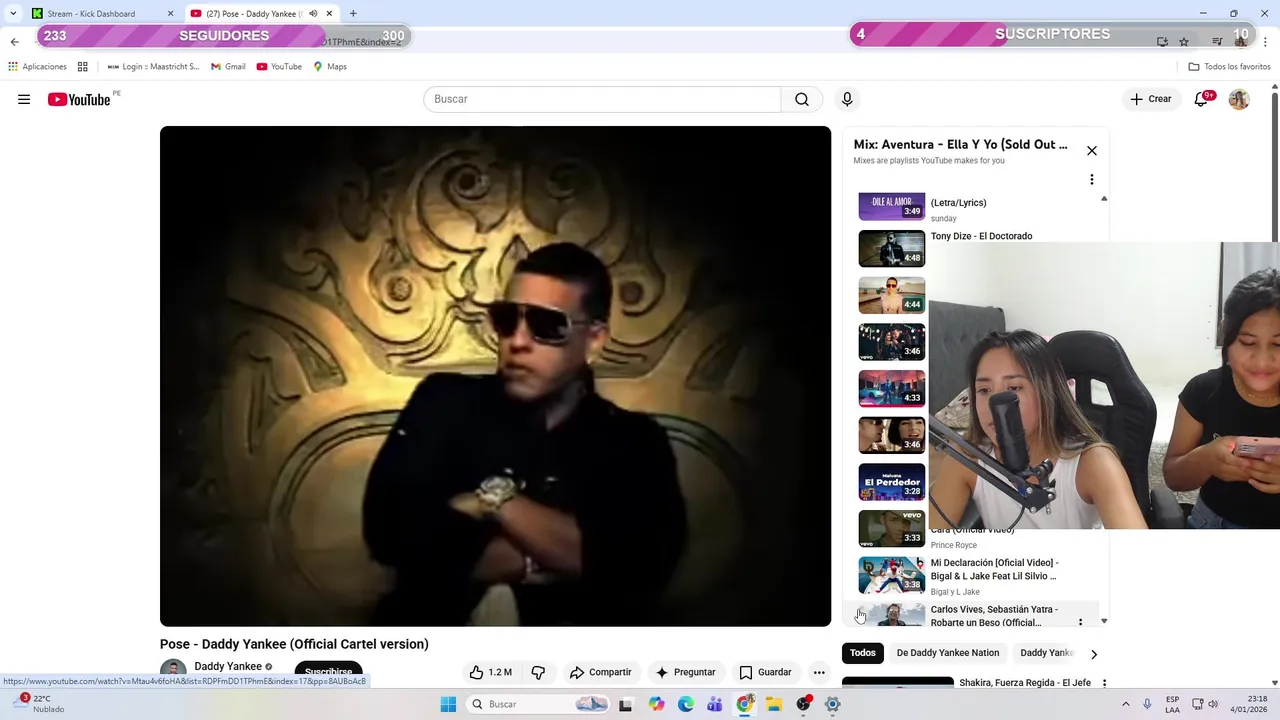Play Tony Dize - El Doctorado from the playlist
1280x720 pixels.
pyautogui.click(x=981, y=236)
